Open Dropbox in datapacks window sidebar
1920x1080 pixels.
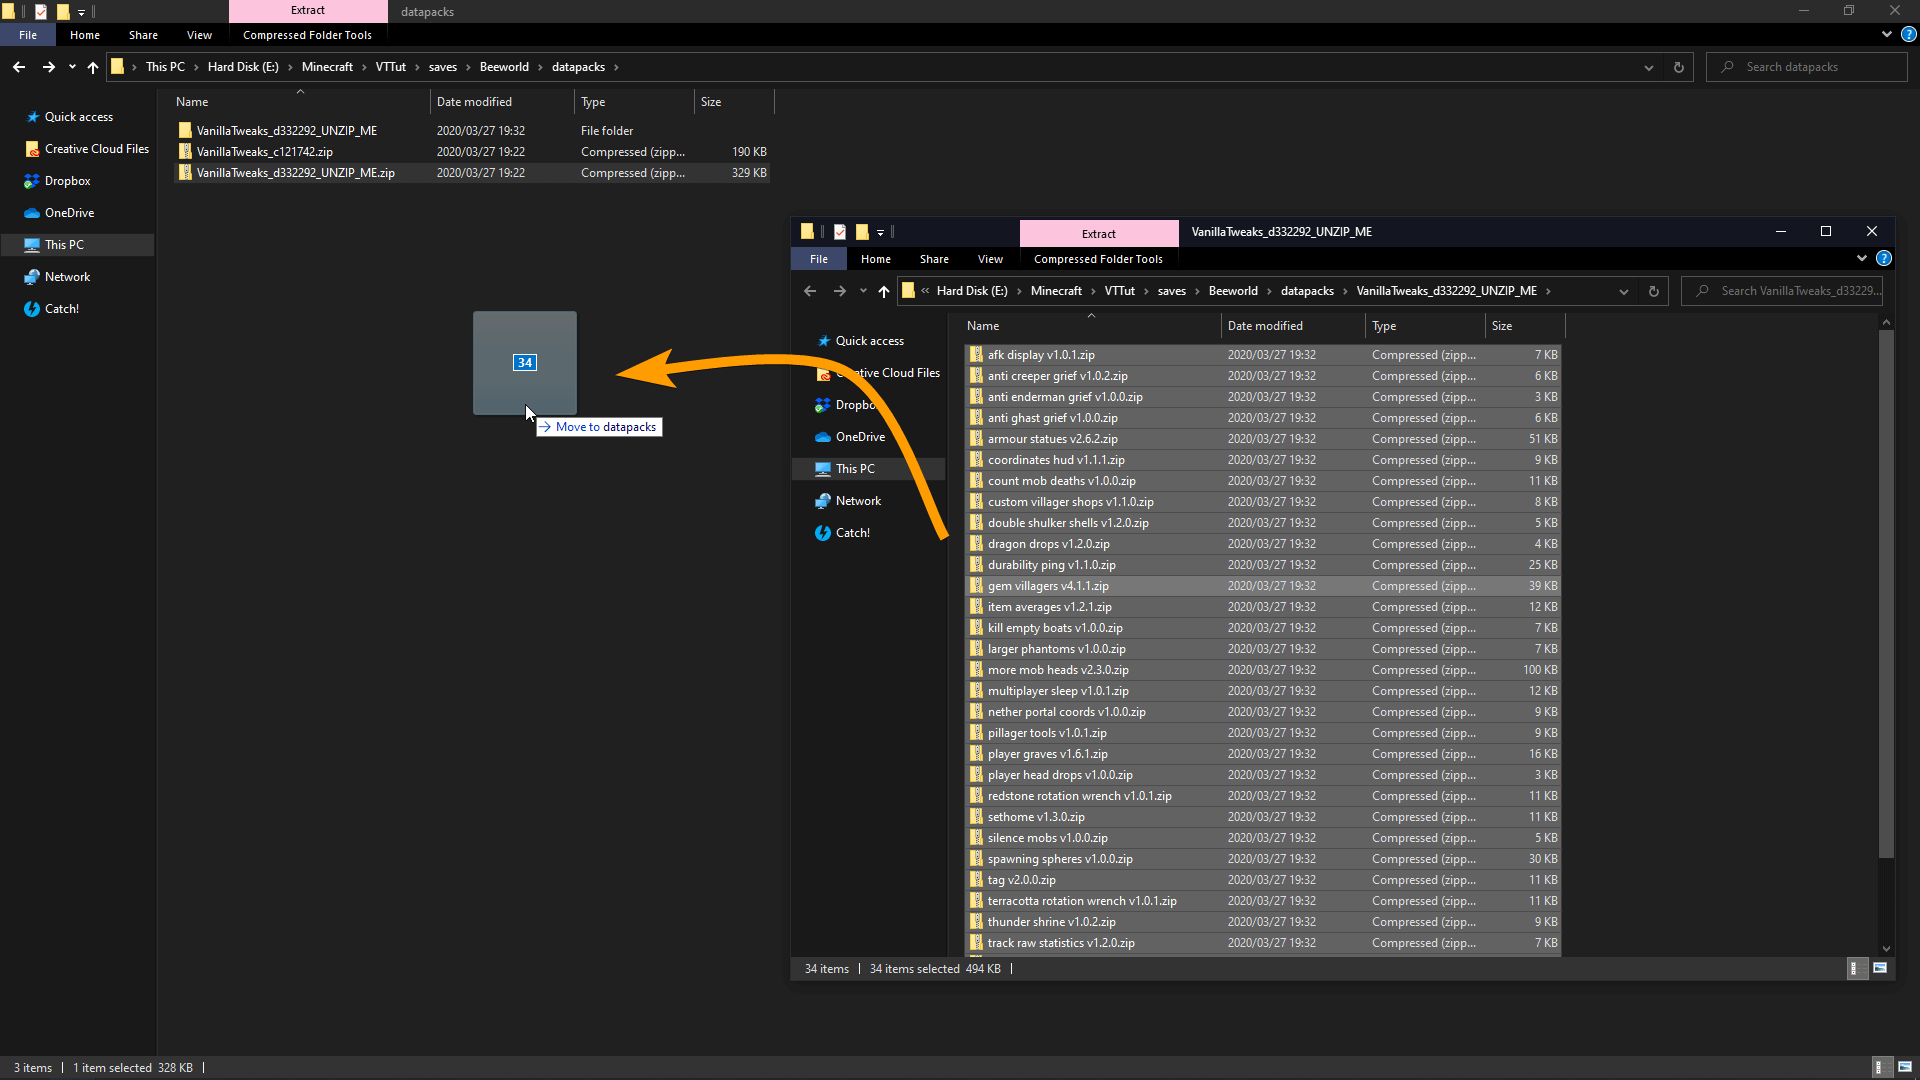point(67,181)
